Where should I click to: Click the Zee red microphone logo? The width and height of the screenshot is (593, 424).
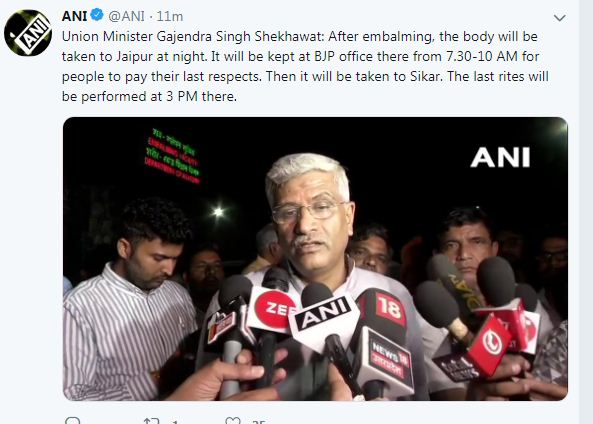pyautogui.click(x=274, y=309)
